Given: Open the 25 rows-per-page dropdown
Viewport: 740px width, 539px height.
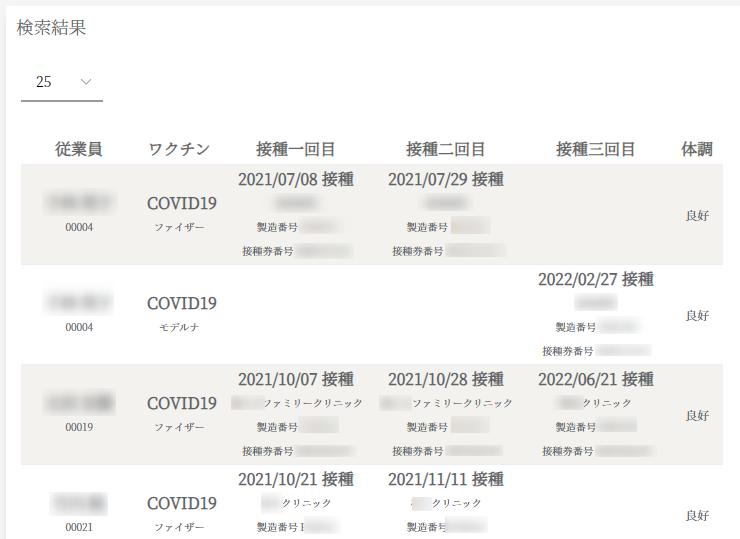Looking at the screenshot, I should point(61,82).
